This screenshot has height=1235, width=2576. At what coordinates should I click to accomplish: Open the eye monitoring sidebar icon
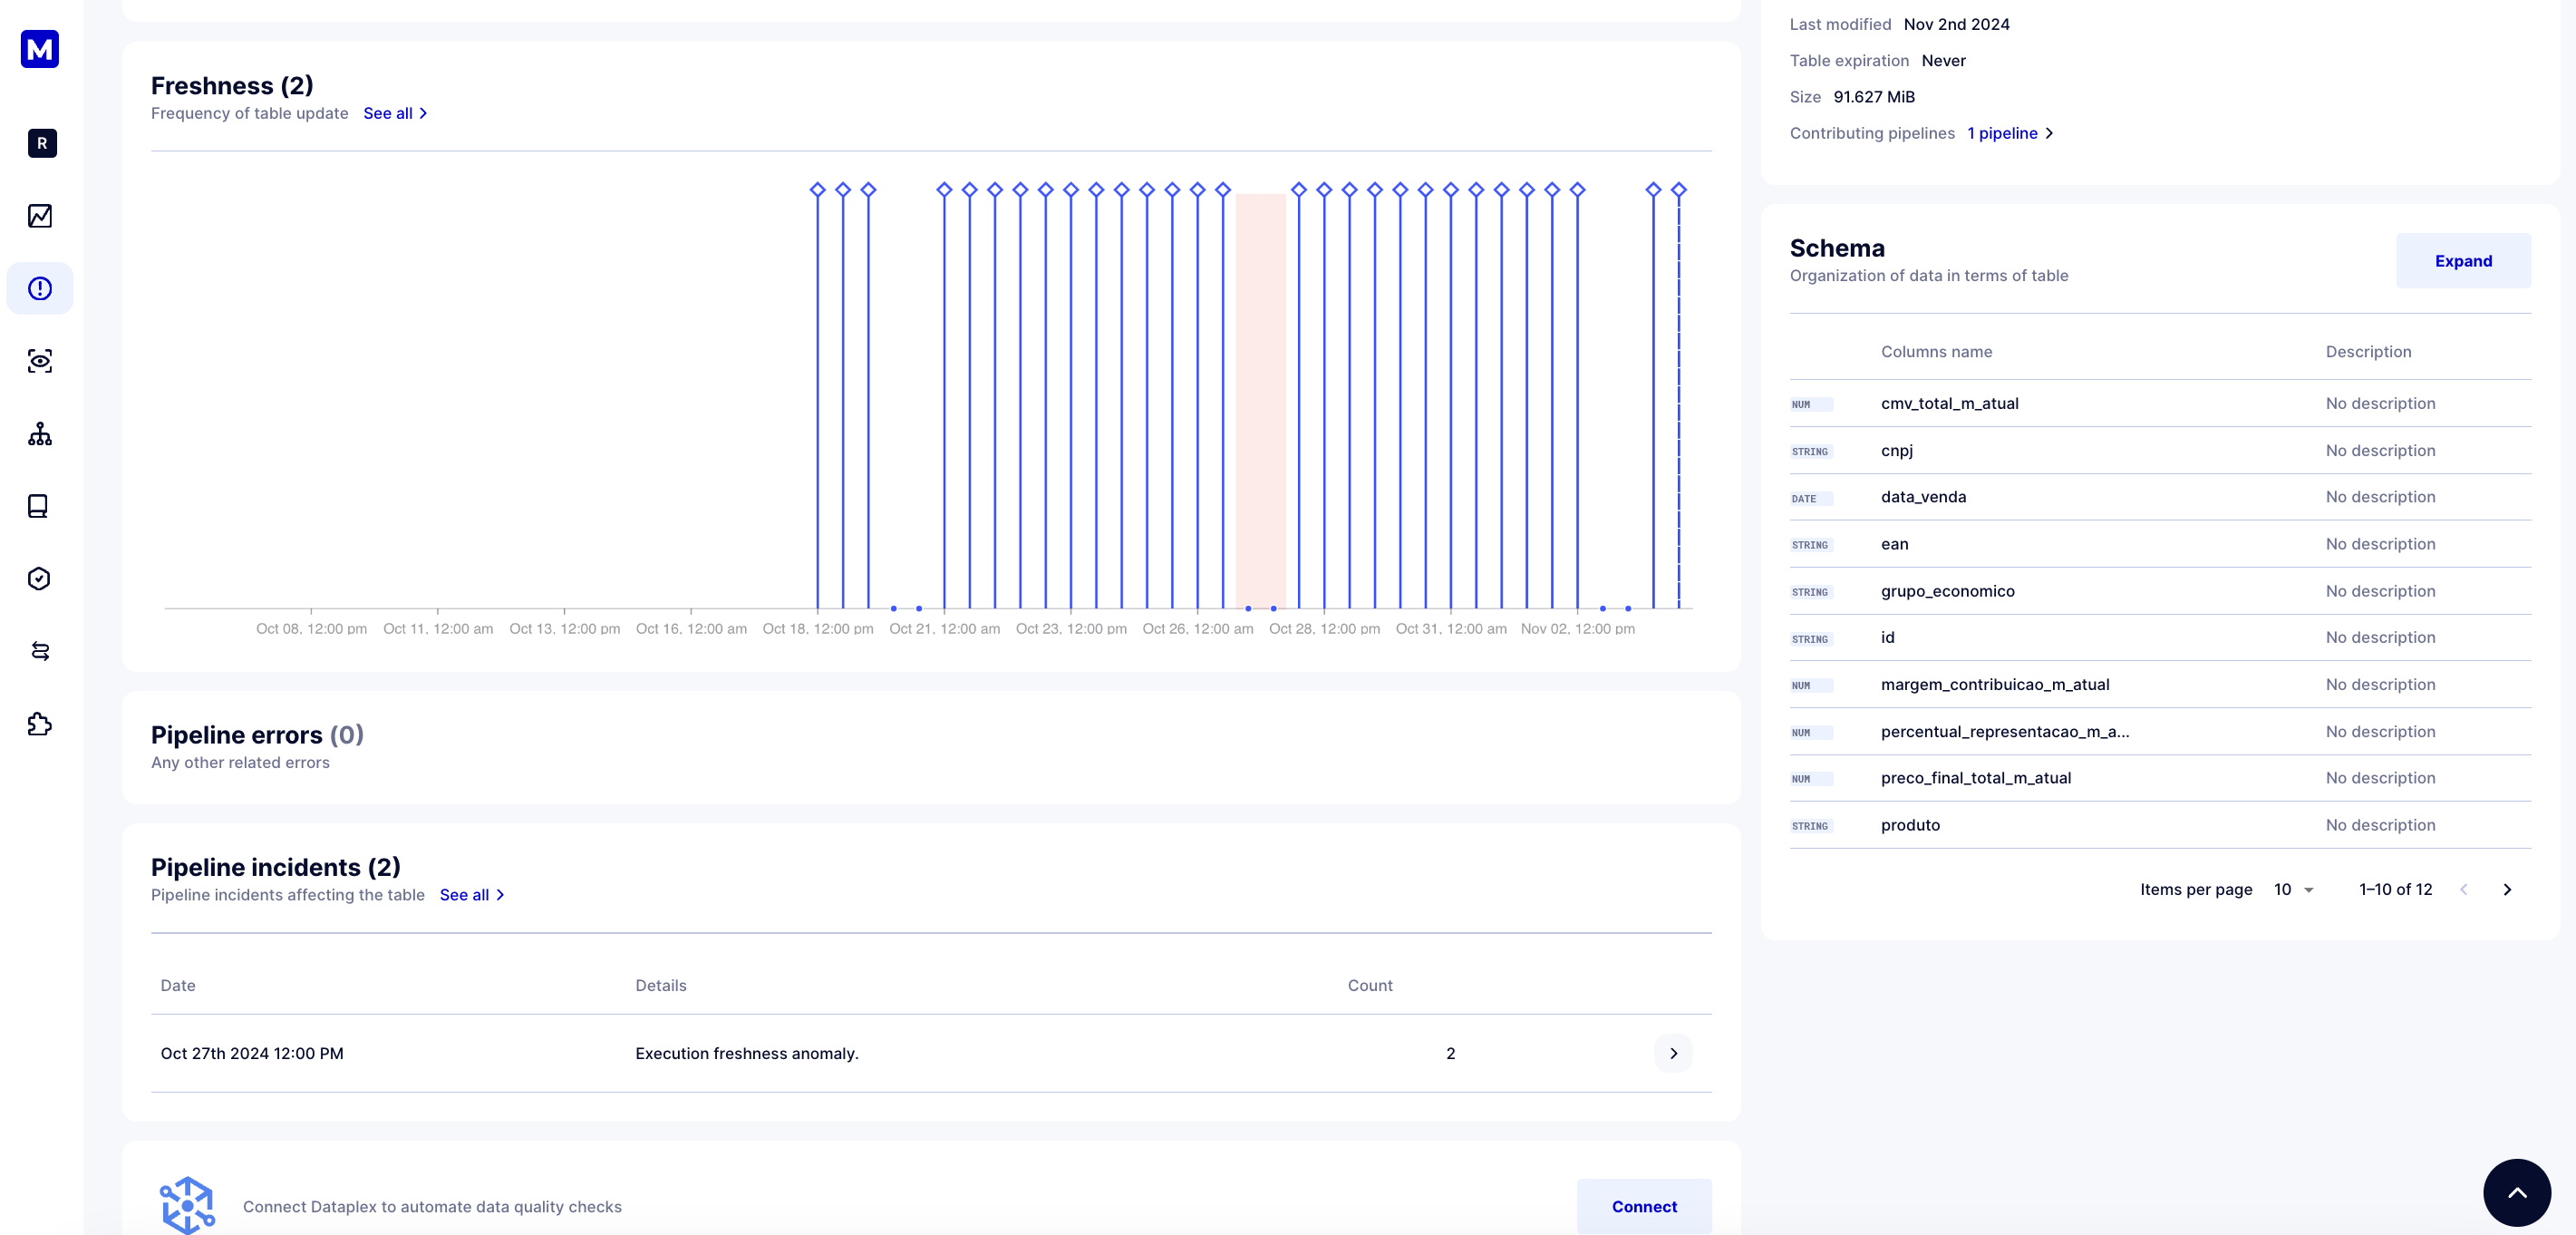(40, 361)
